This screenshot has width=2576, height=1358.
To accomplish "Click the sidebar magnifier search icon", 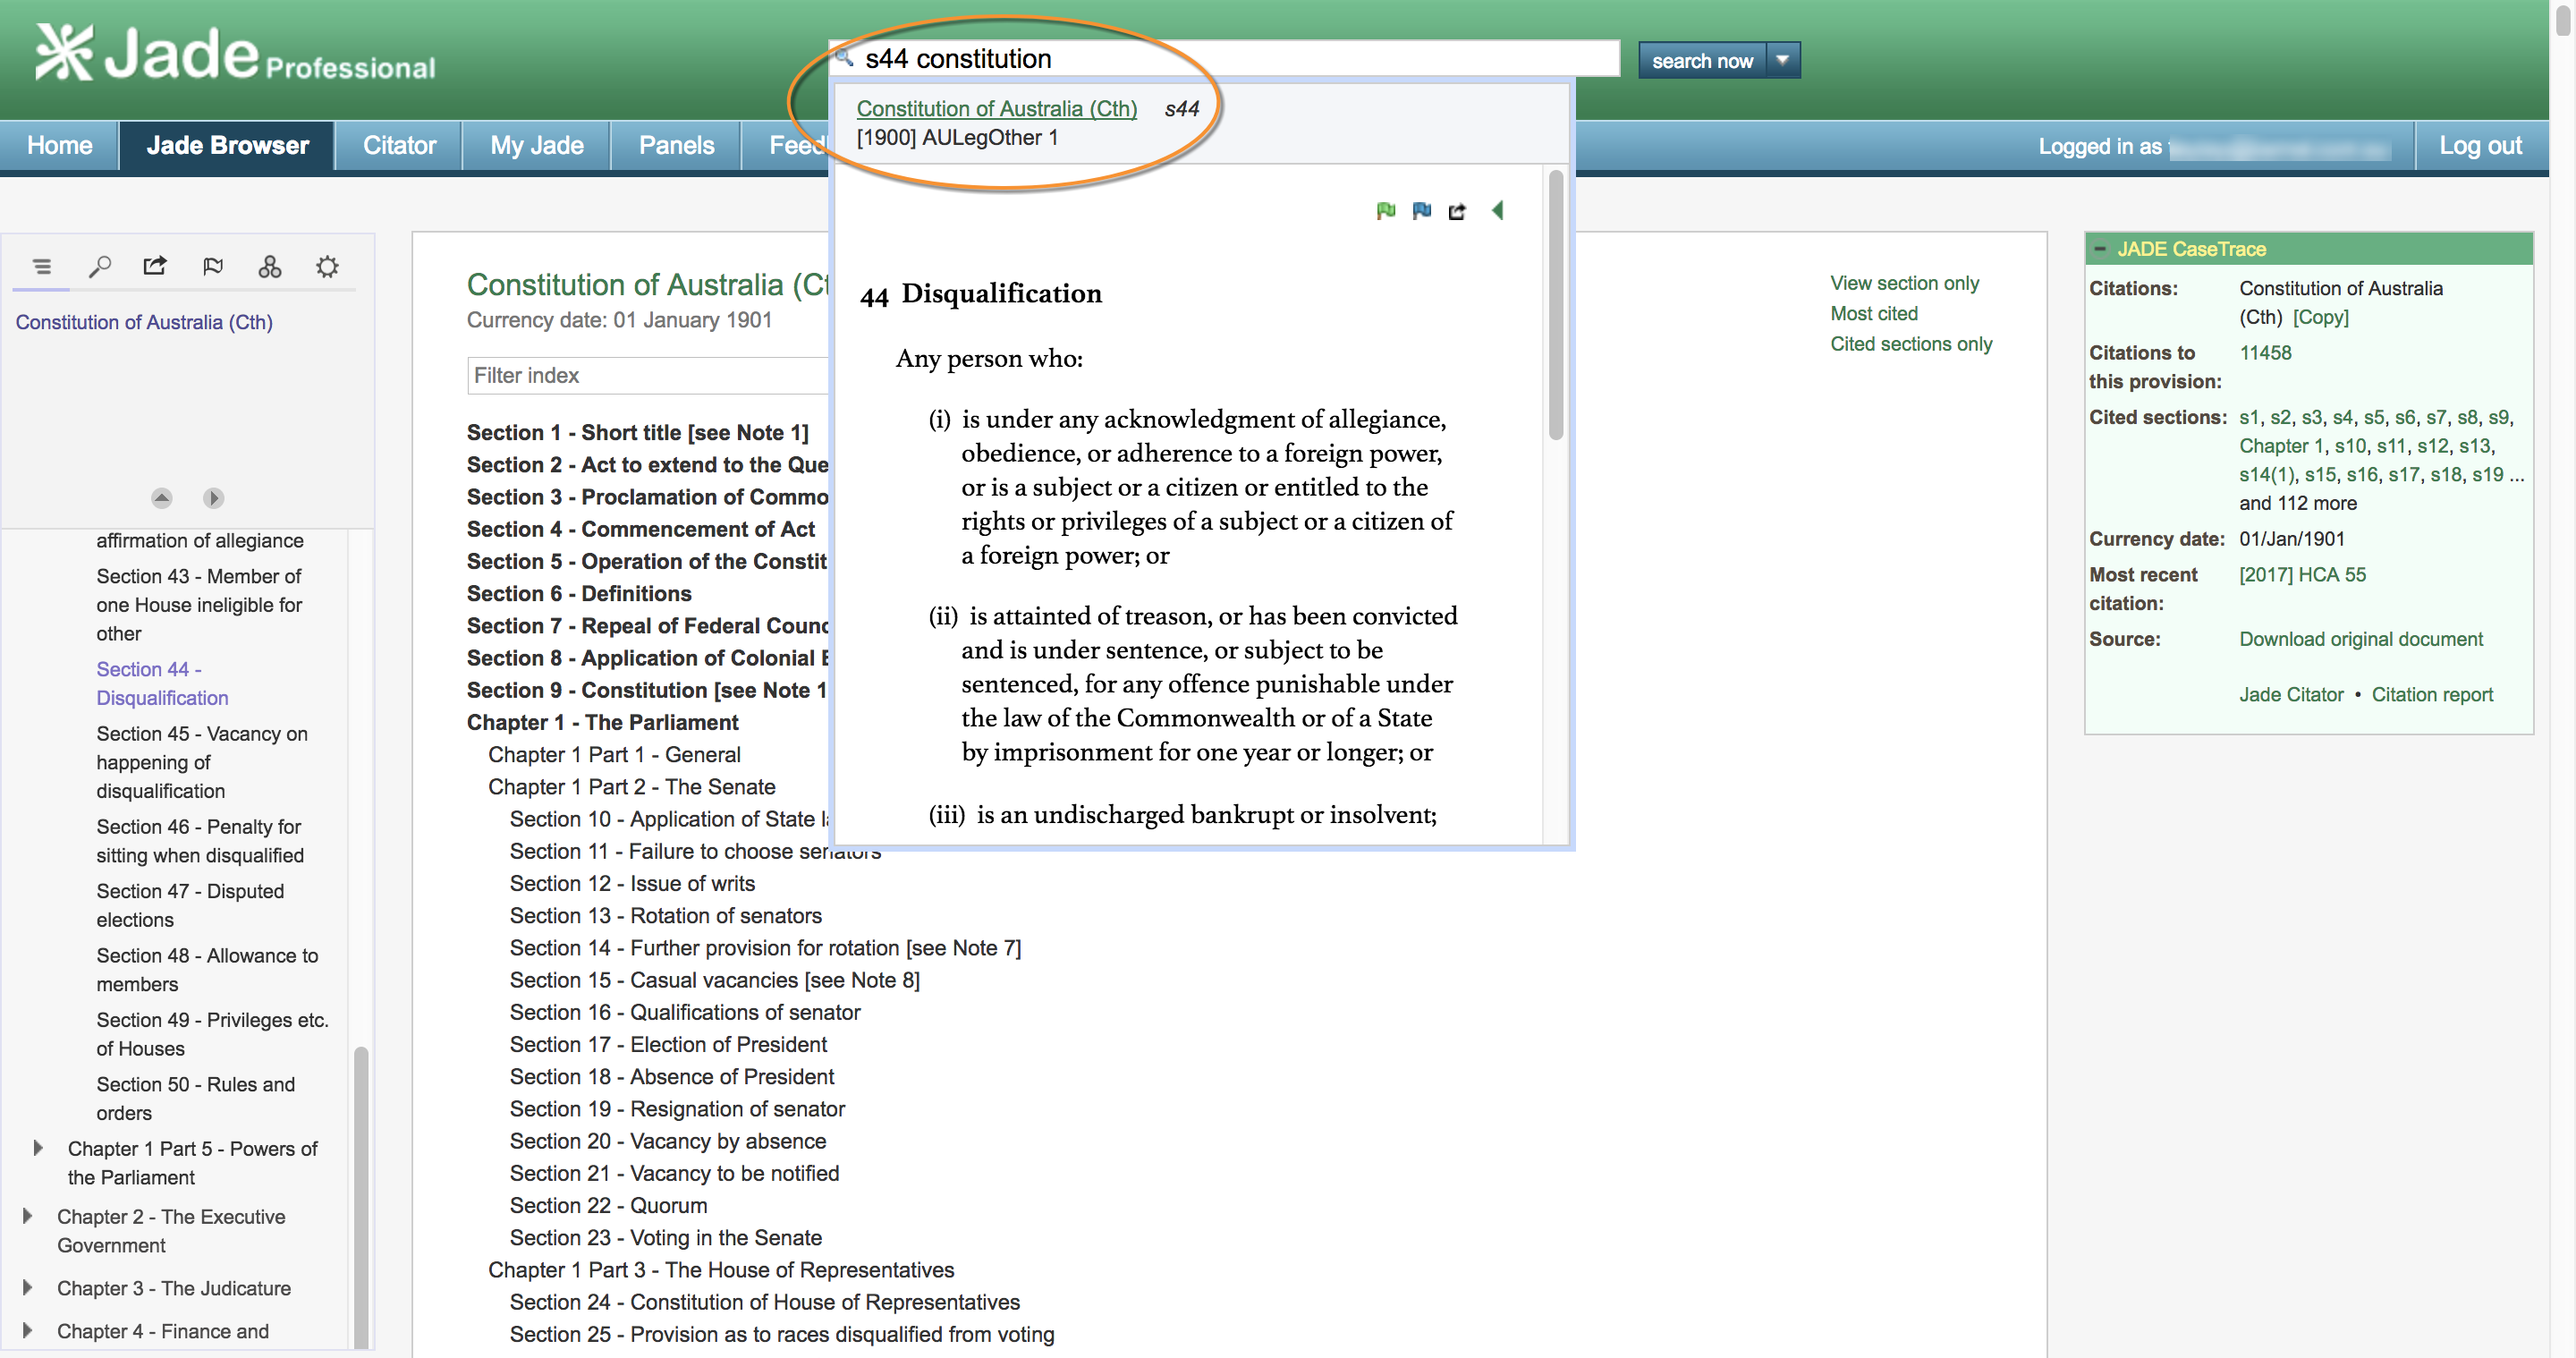I will click(x=99, y=266).
